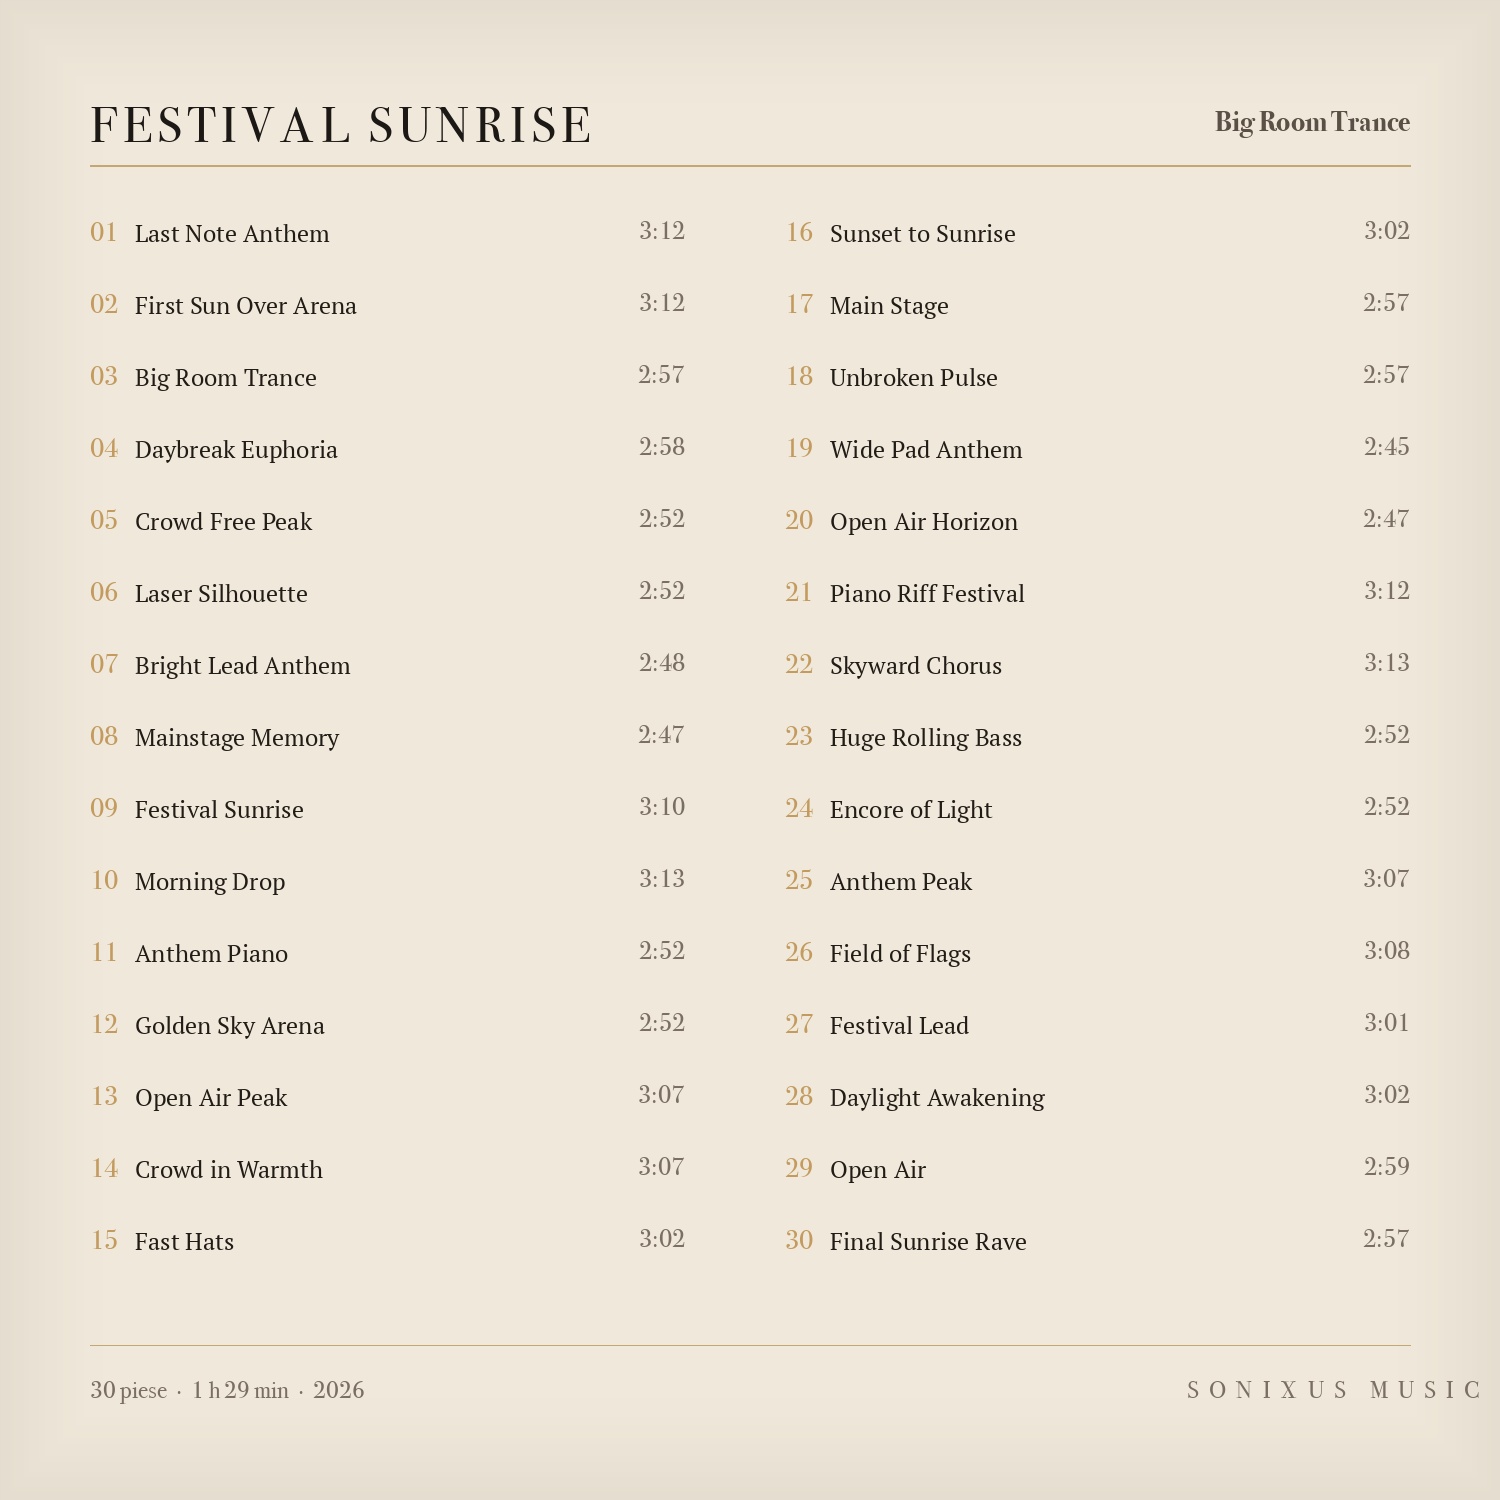Select track 05 "Crowd Free Peak"
The image size is (1500, 1500).
(388, 521)
